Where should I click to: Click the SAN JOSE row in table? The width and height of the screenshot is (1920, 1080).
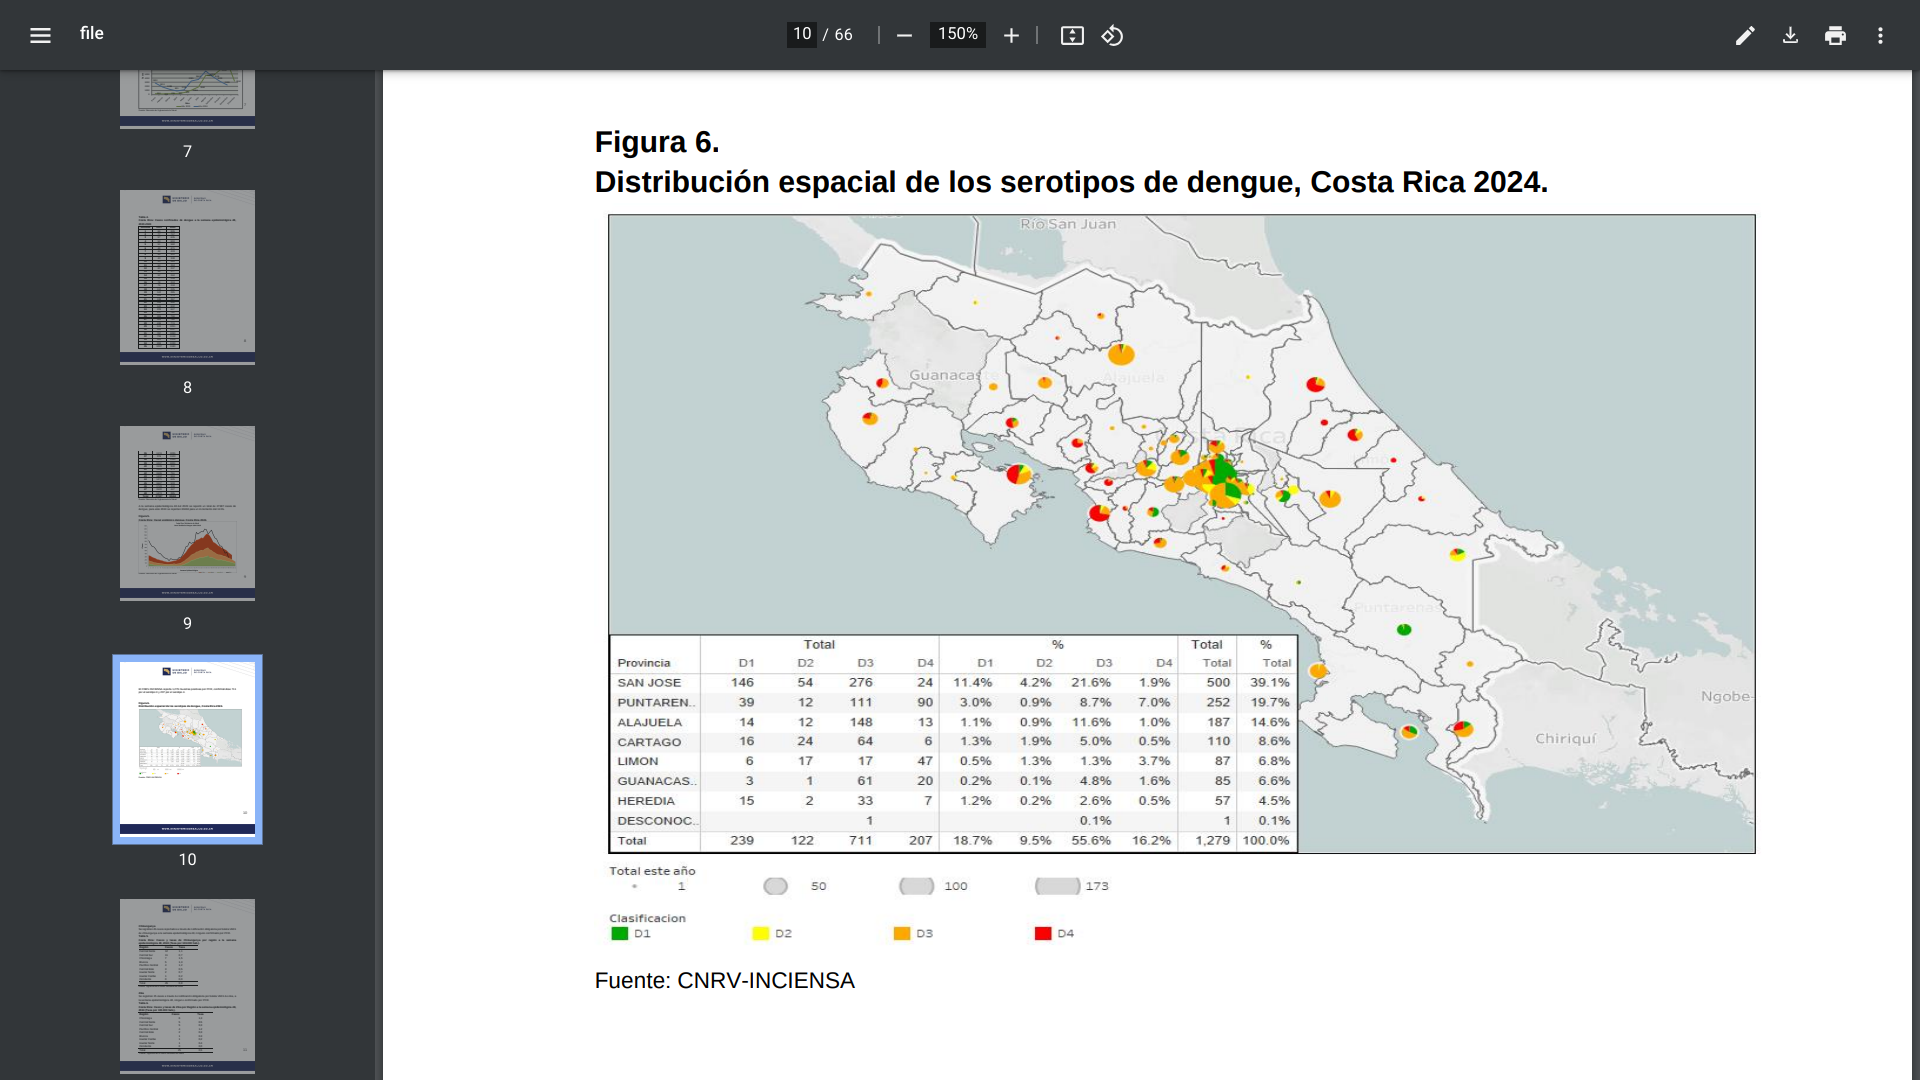pyautogui.click(x=649, y=683)
